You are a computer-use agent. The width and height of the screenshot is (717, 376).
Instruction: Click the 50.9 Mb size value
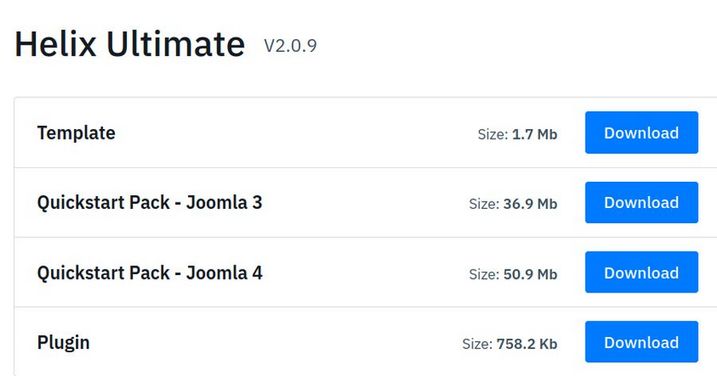tap(530, 274)
